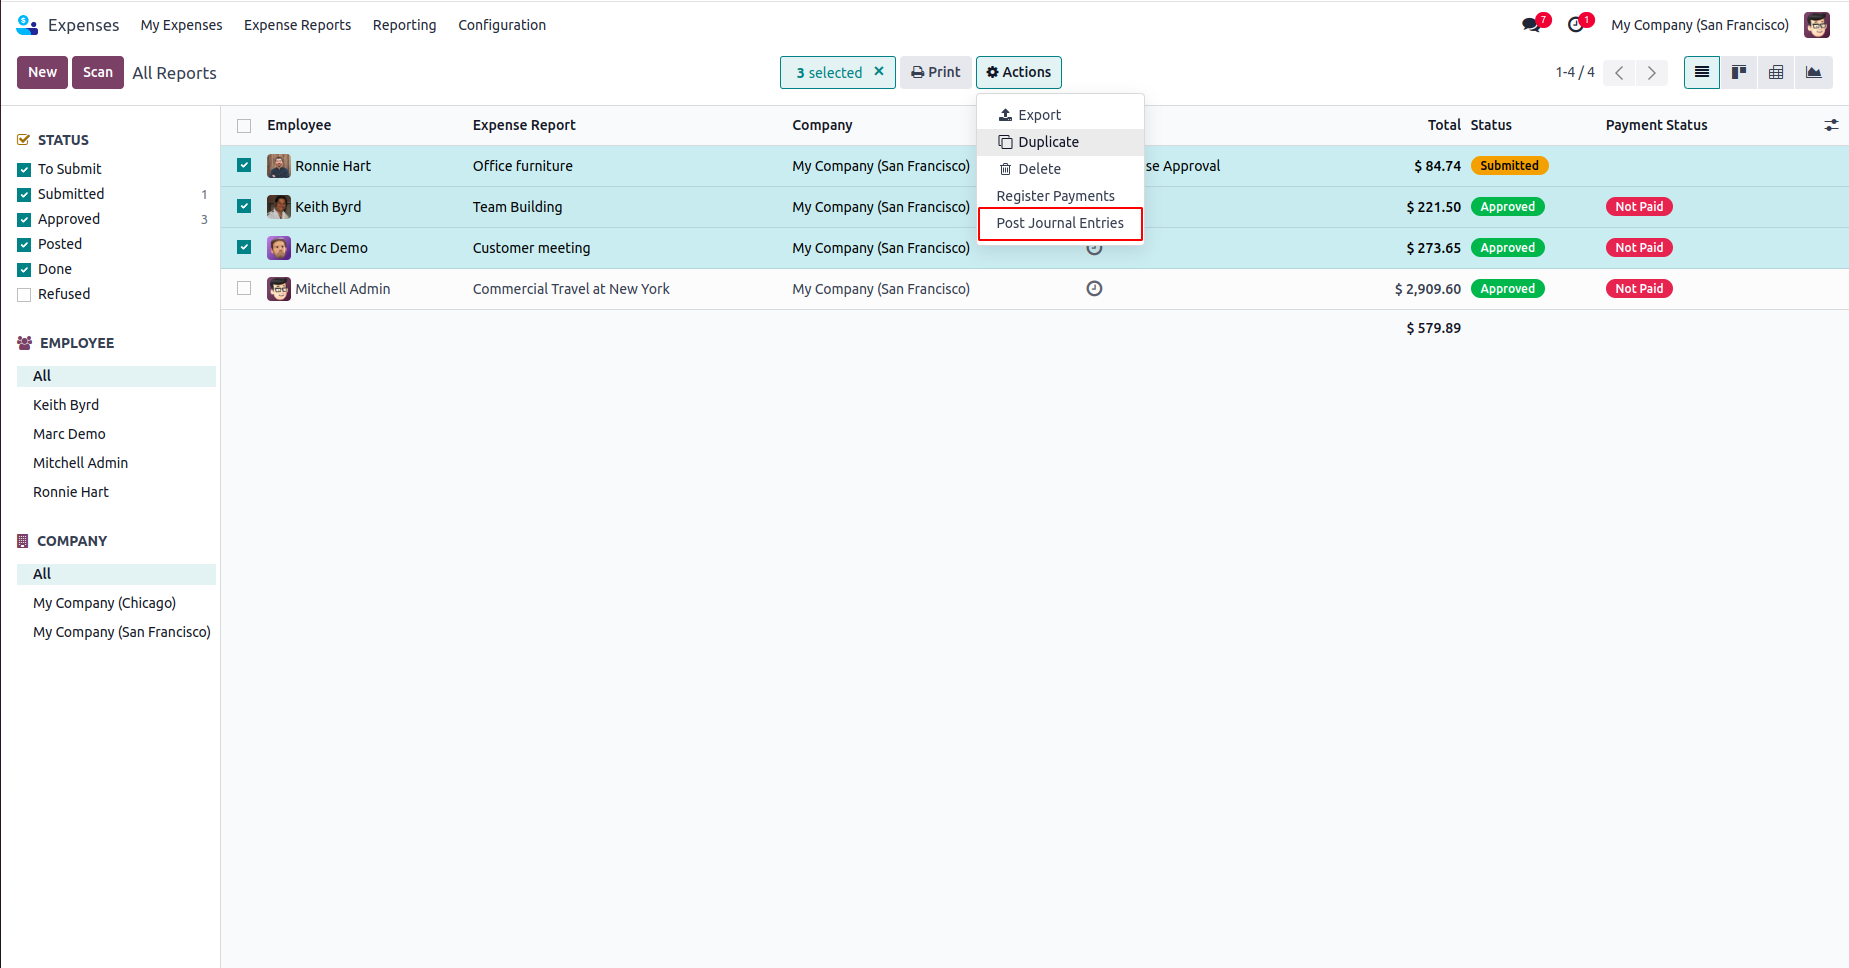
Task: Clear the 3 selected records
Action: coord(879,71)
